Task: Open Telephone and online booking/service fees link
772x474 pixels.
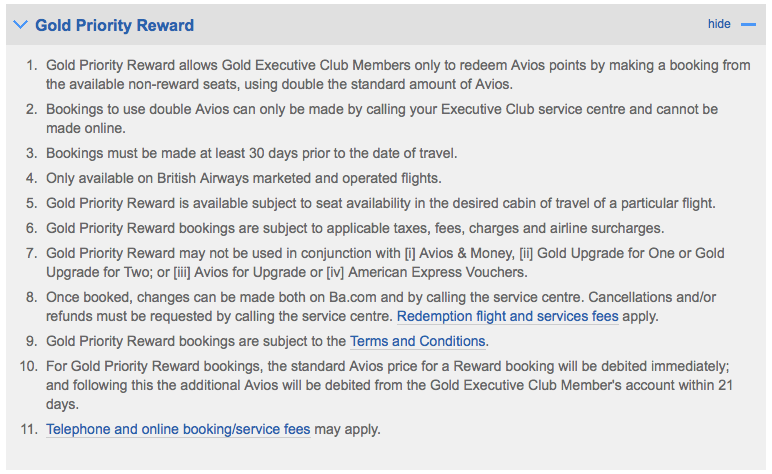Action: coord(178,429)
